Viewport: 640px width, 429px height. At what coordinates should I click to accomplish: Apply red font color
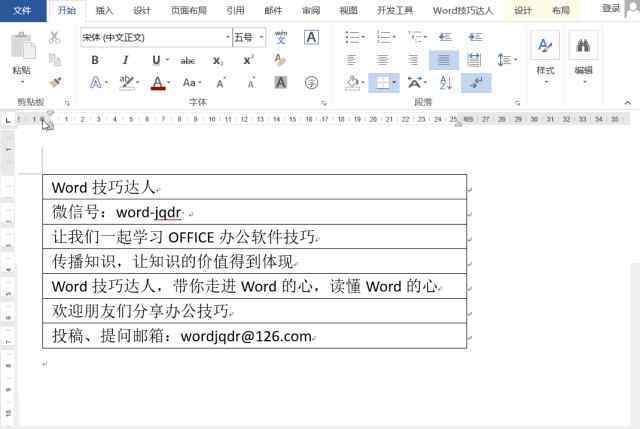[x=158, y=83]
